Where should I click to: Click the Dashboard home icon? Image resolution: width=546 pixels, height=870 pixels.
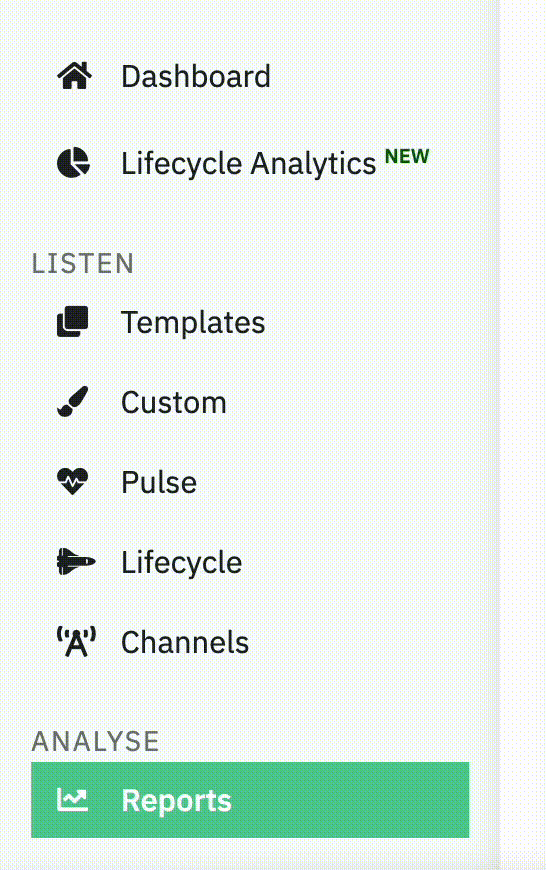(74, 76)
